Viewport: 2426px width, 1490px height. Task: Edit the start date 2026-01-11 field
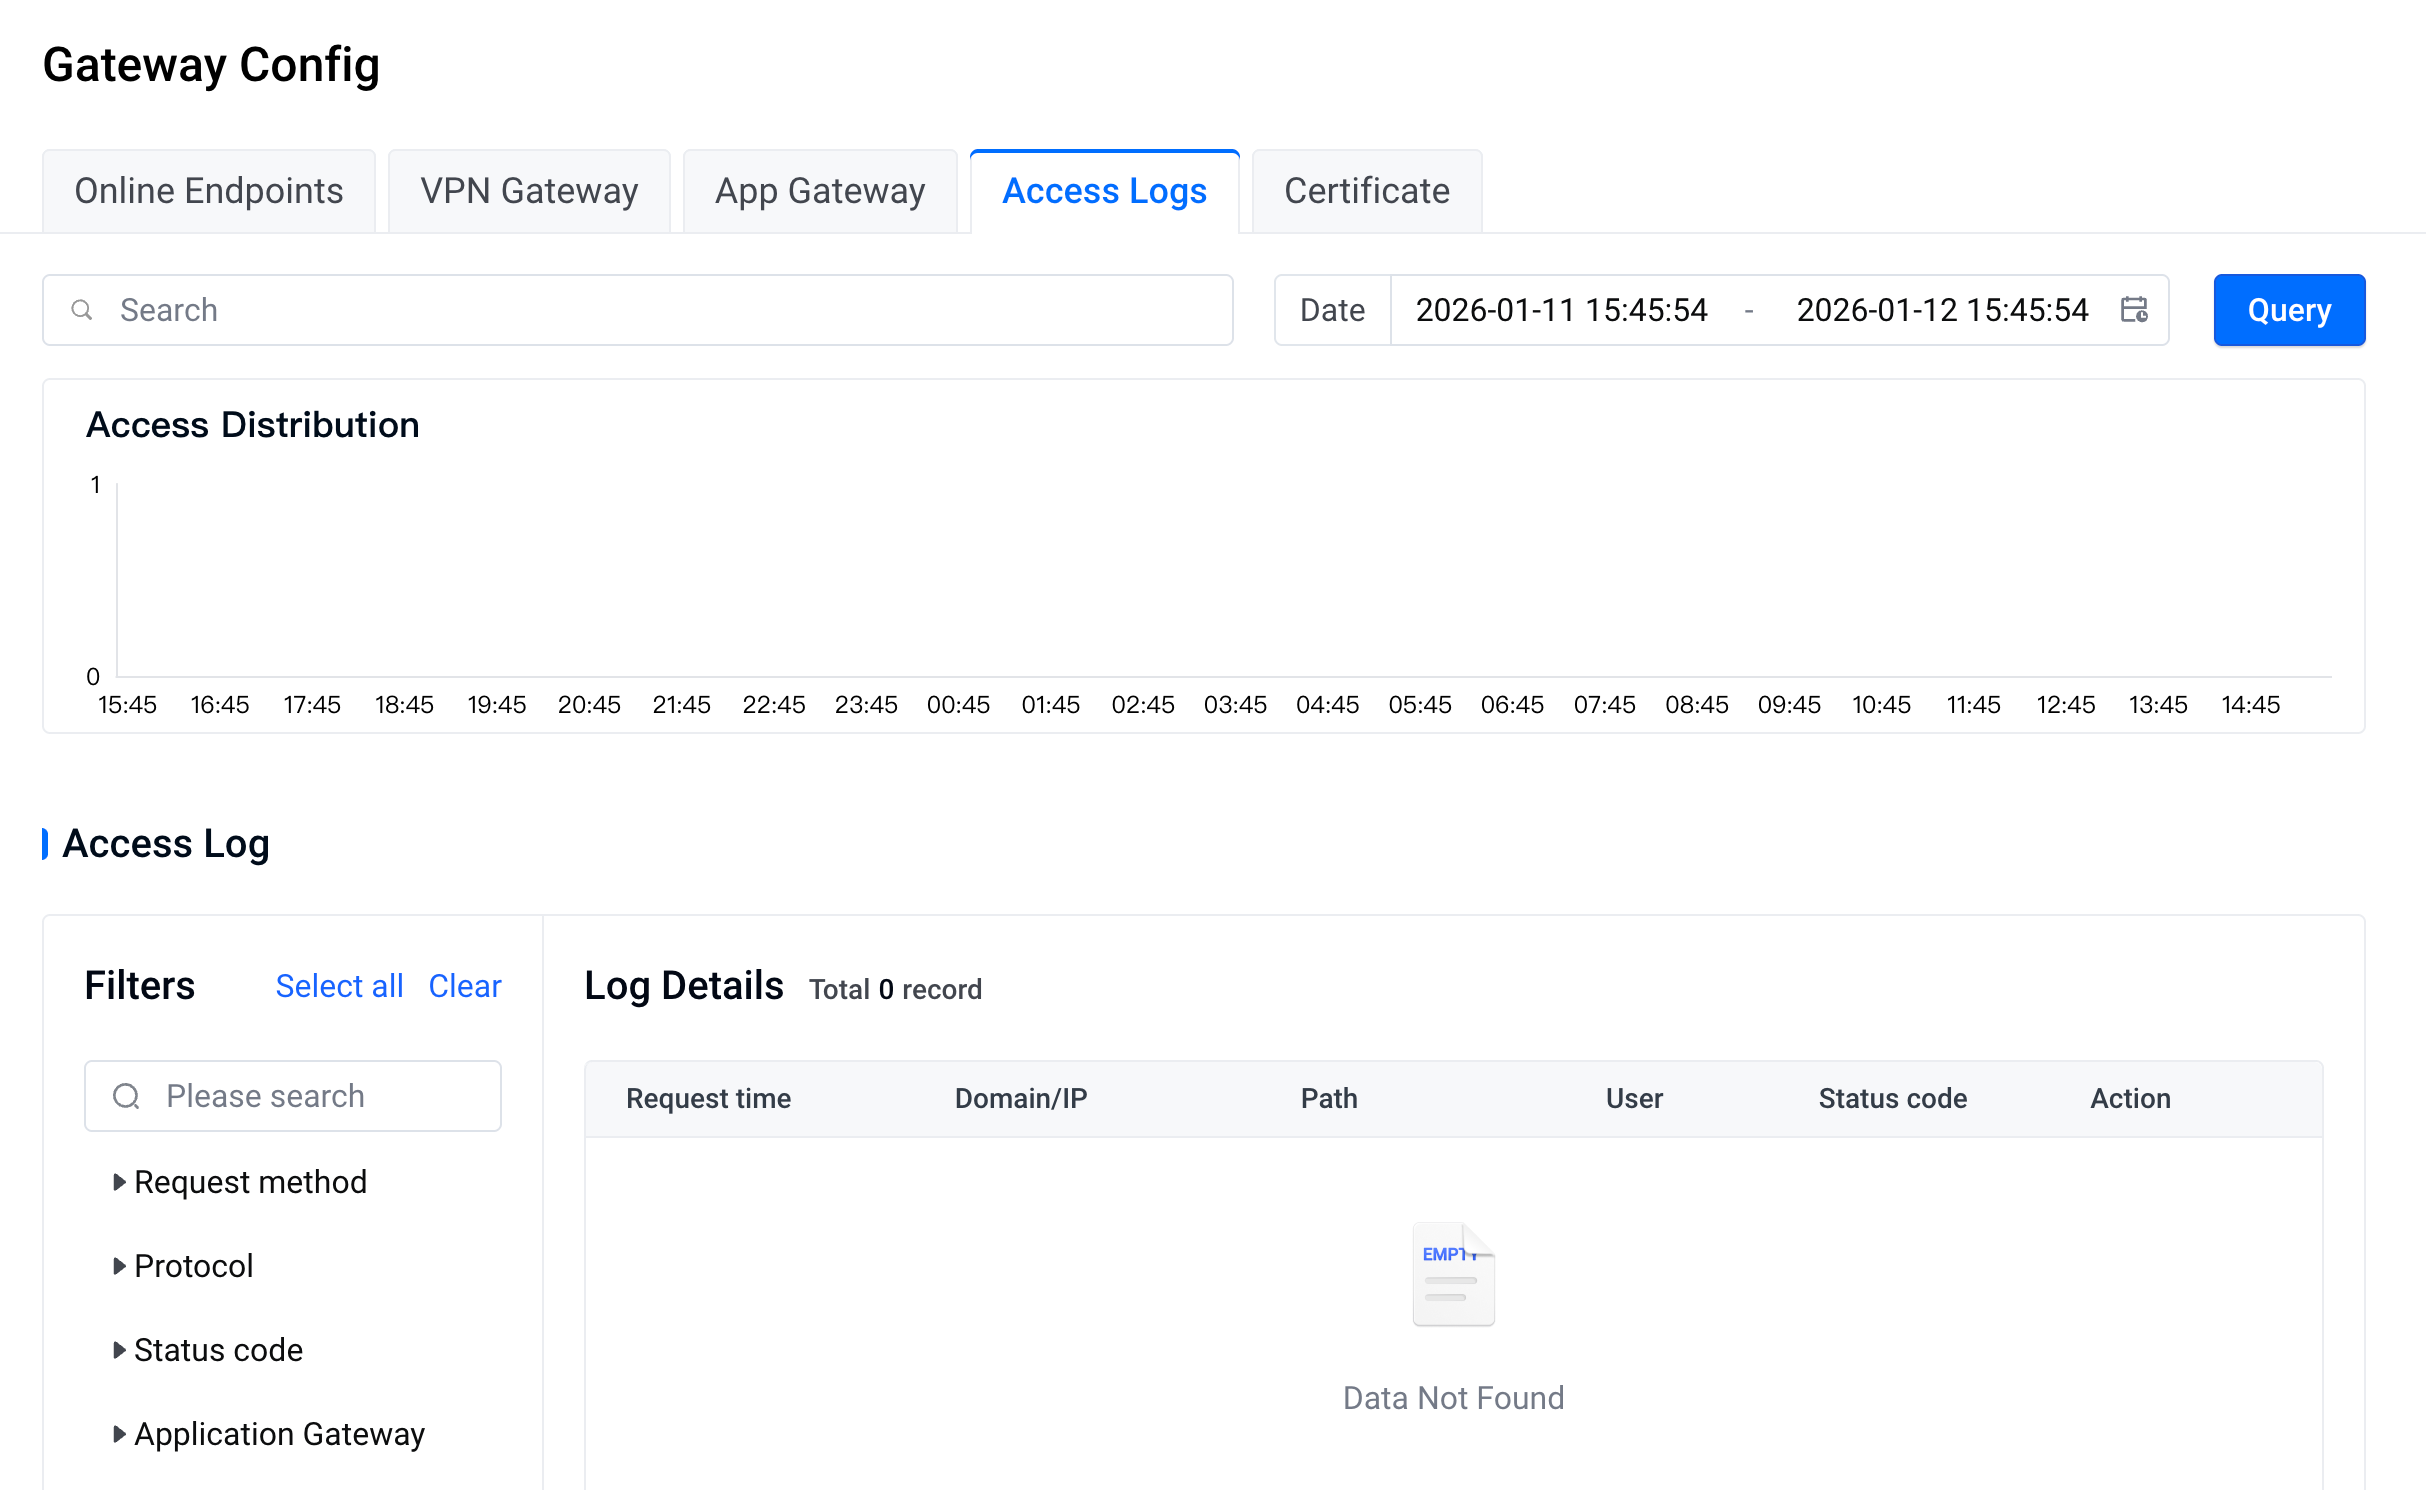click(1561, 310)
